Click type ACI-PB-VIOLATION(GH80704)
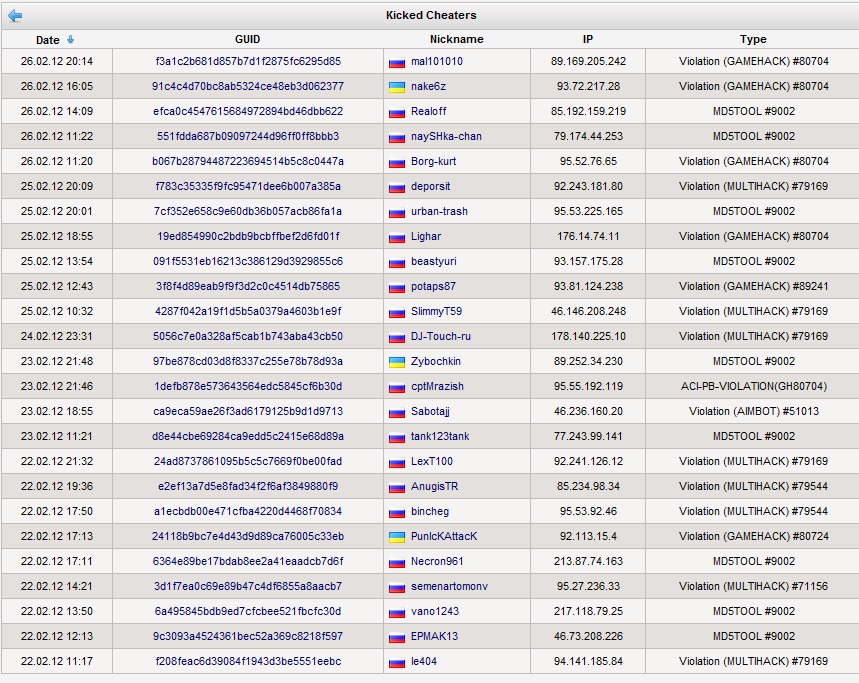The width and height of the screenshot is (859, 683). pyautogui.click(x=754, y=386)
